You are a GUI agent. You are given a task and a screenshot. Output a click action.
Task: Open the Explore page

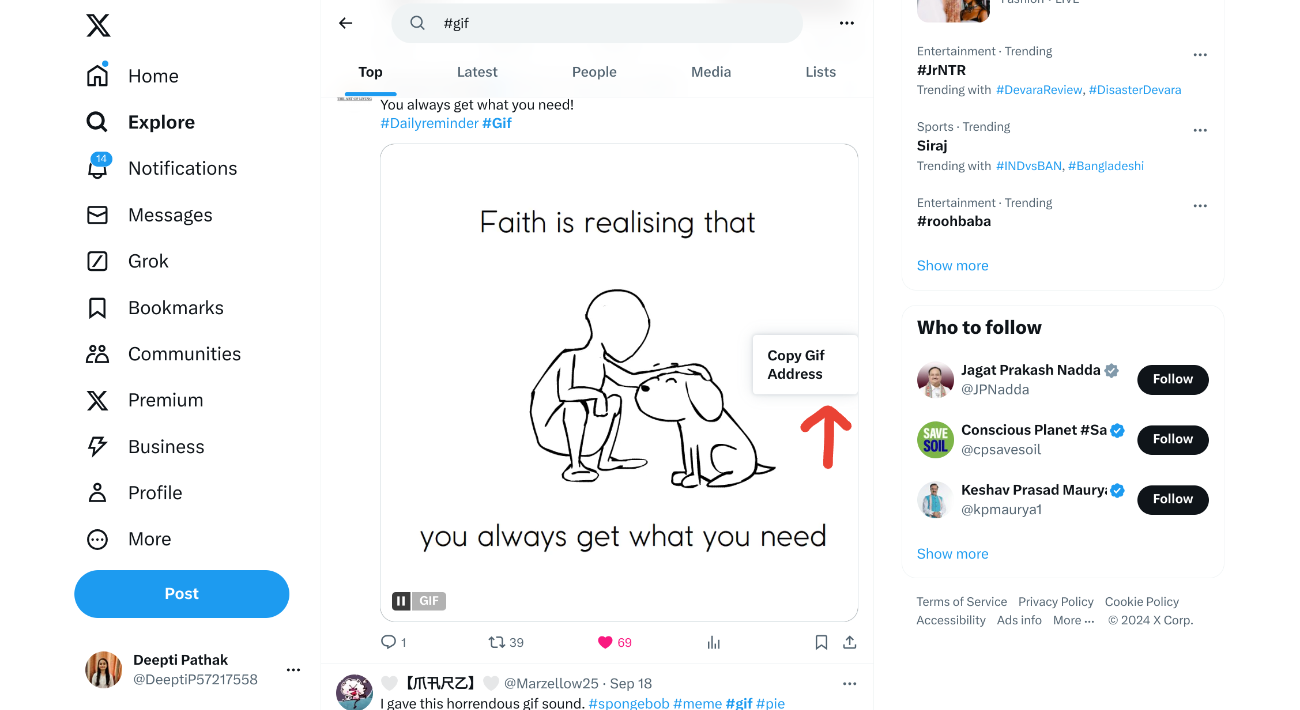click(x=162, y=121)
